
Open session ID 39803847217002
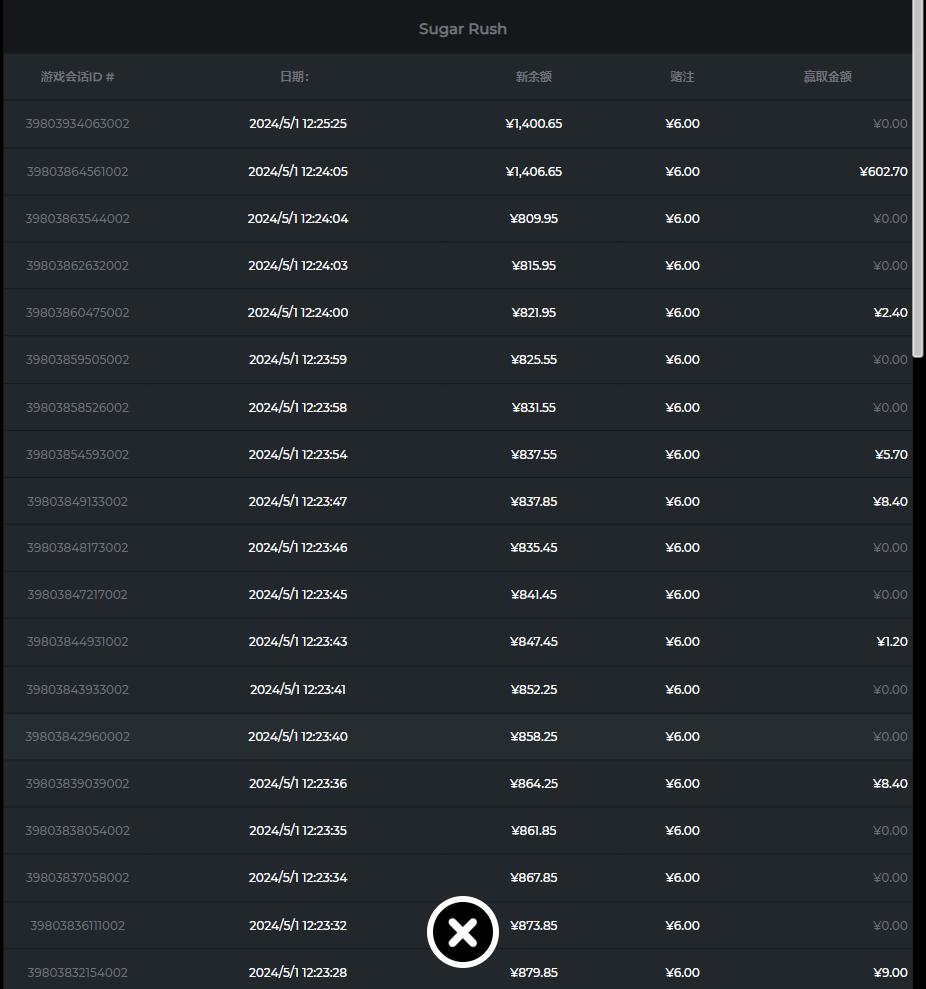coord(78,594)
